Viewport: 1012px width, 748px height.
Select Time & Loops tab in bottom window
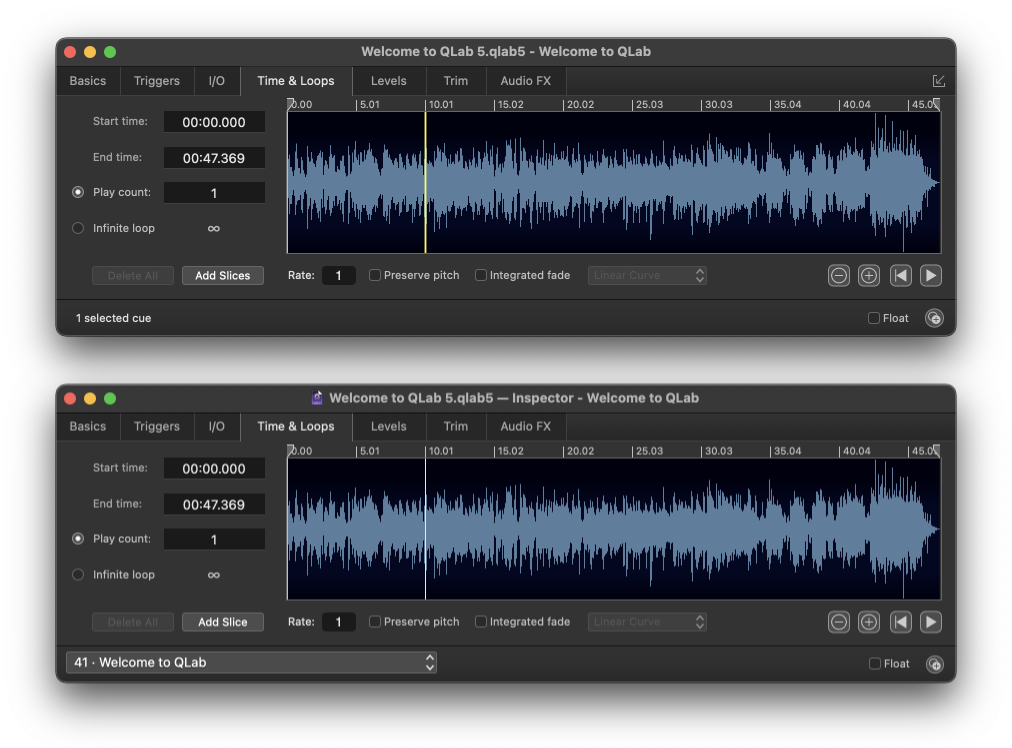click(x=296, y=427)
